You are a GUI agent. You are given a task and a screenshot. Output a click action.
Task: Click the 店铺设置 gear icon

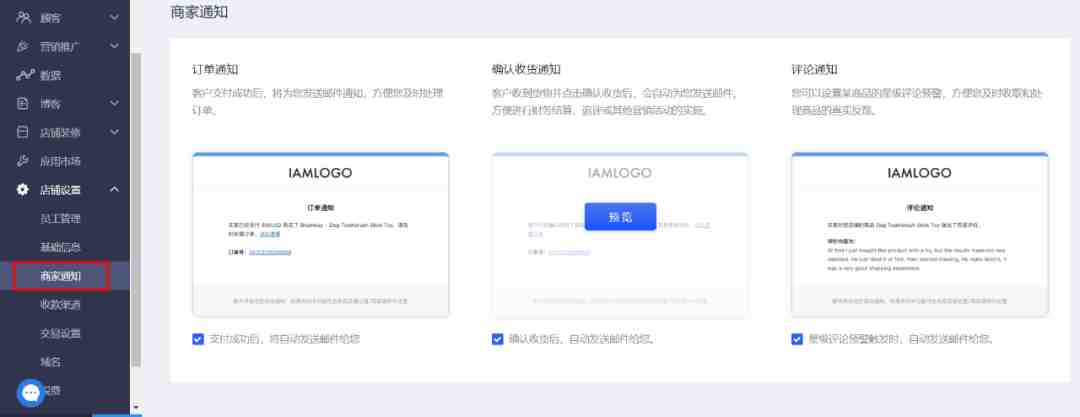pyautogui.click(x=23, y=190)
